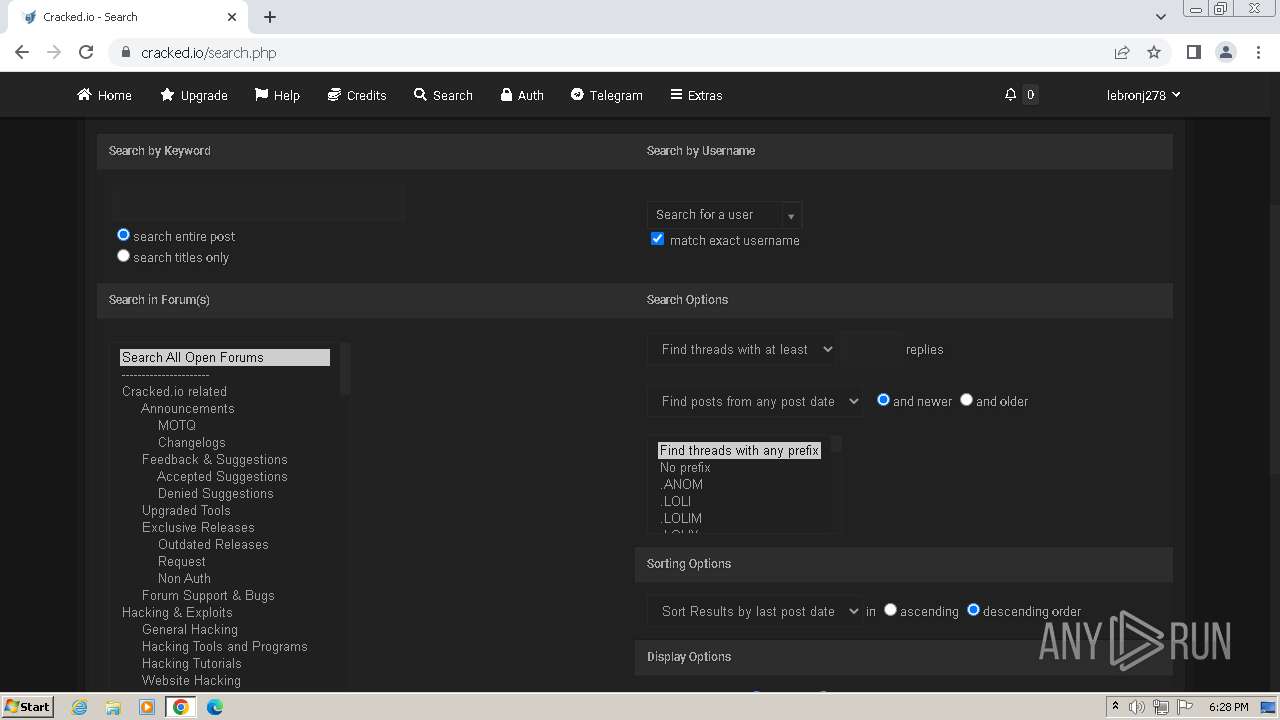This screenshot has width=1280, height=720.
Task: Open Find posts from any post date dropdown
Action: 755,401
